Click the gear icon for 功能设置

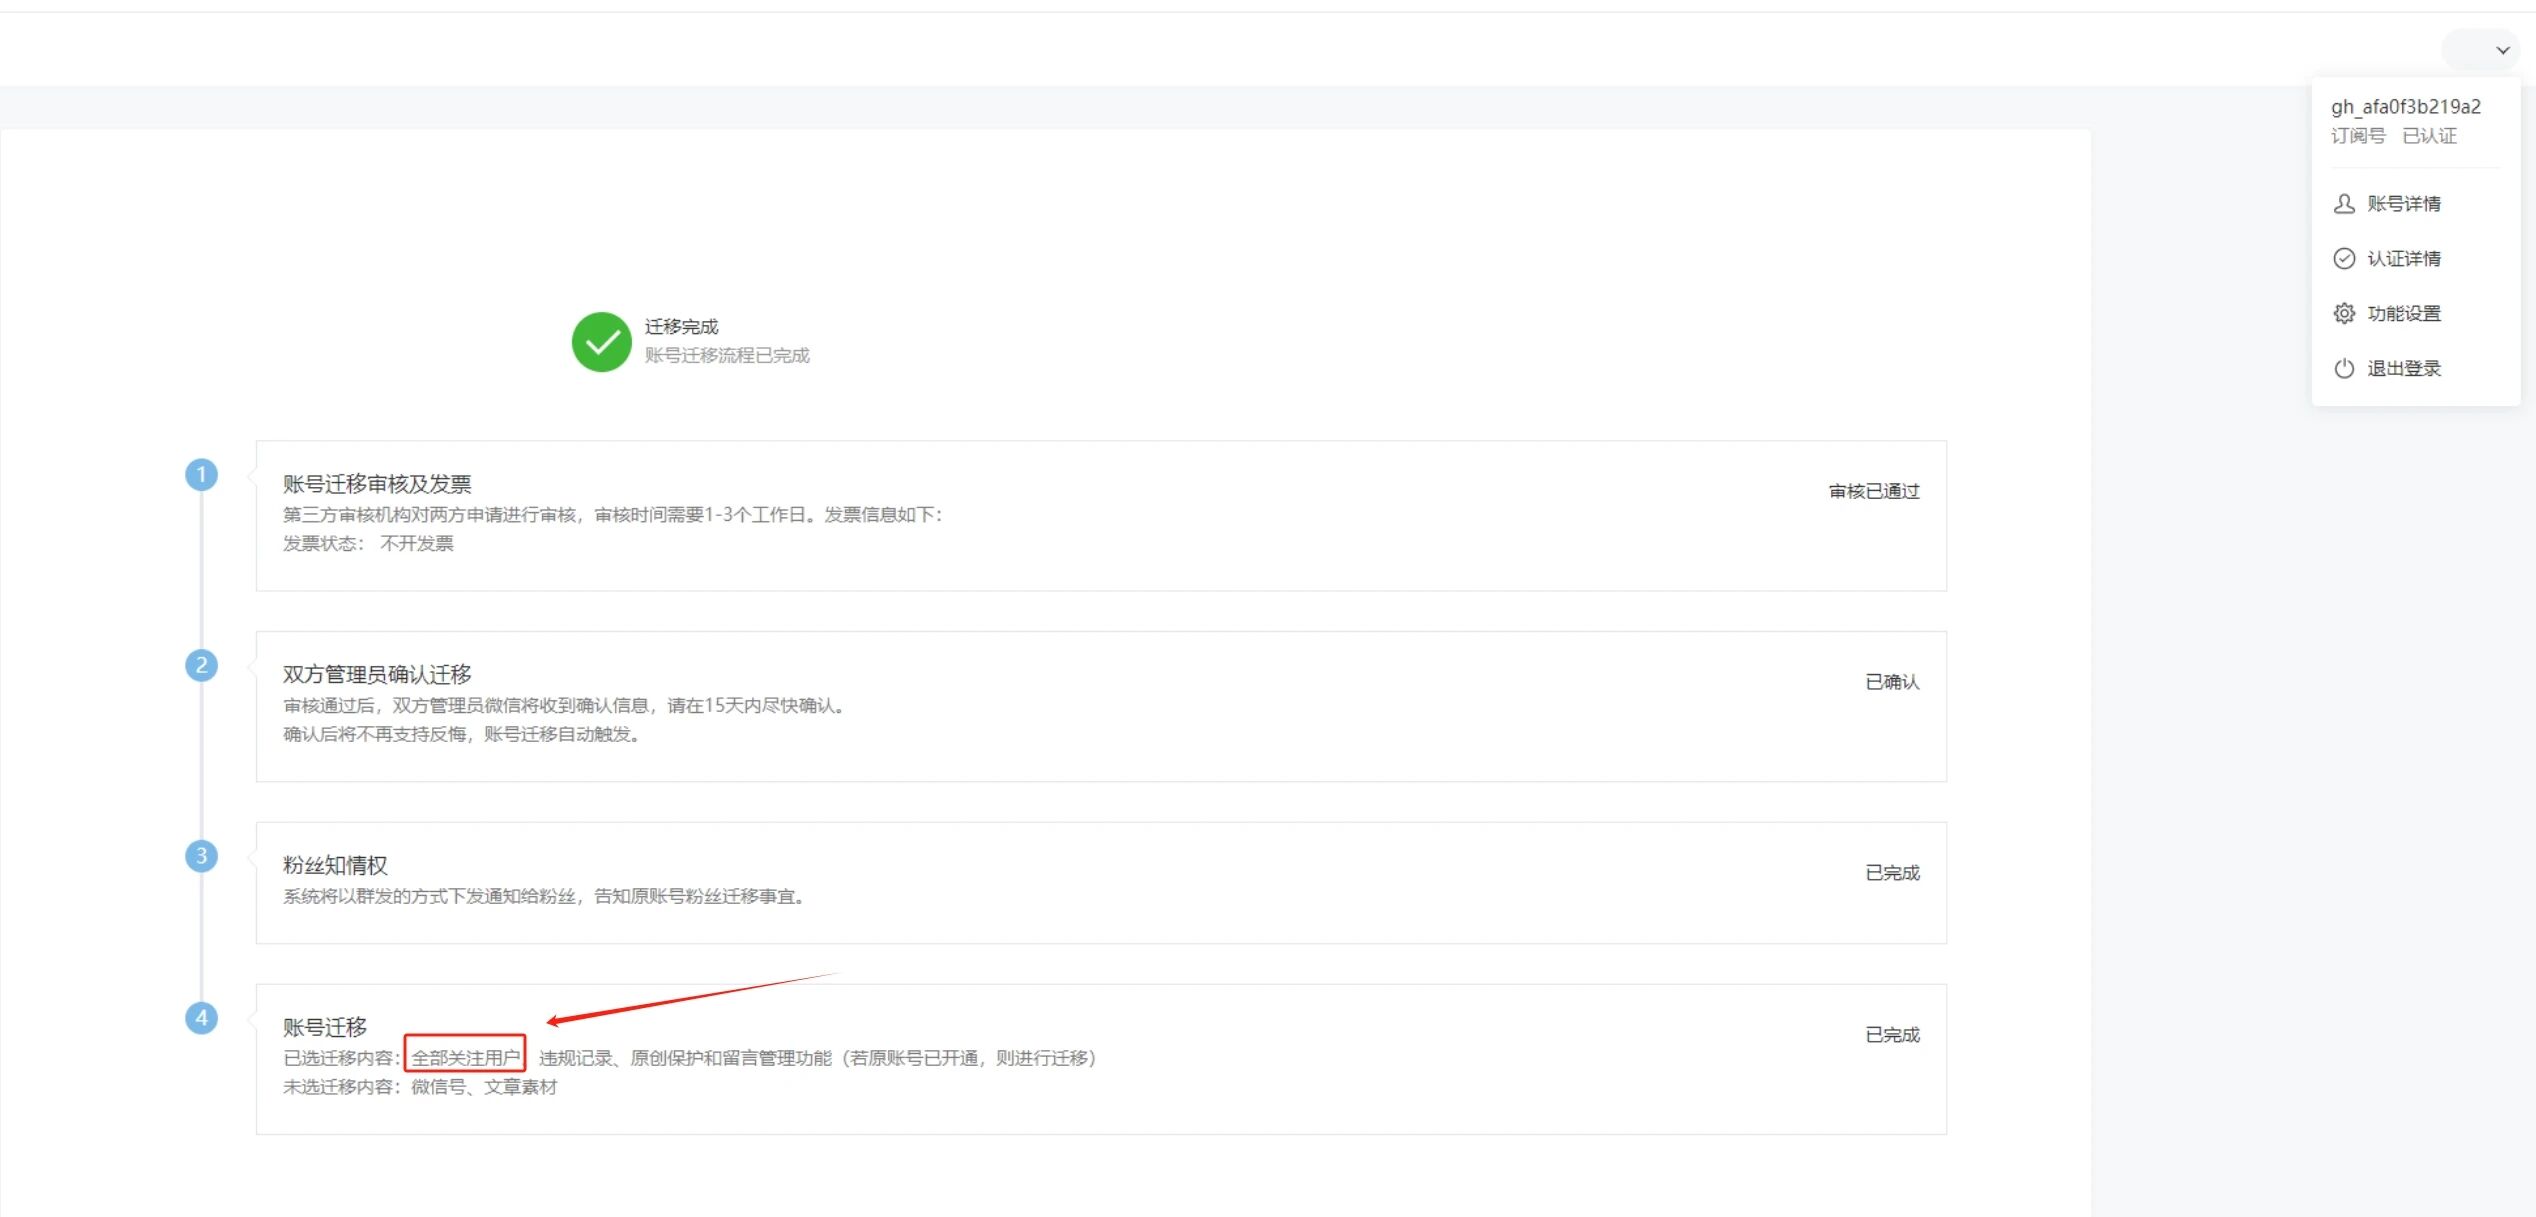point(2344,314)
